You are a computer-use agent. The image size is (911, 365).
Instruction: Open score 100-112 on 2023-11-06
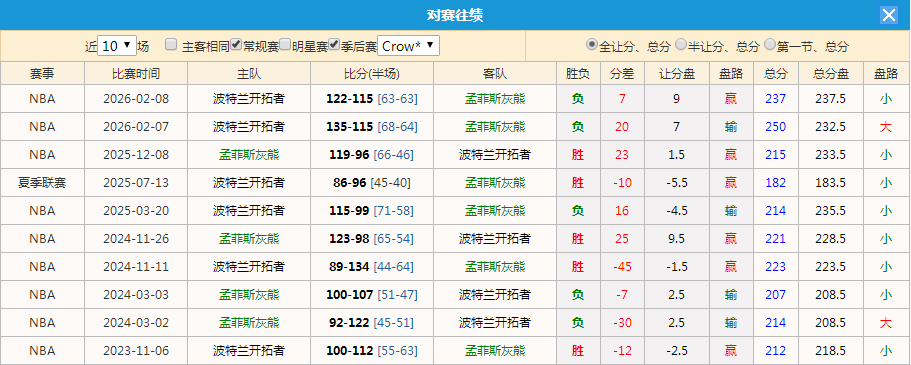pyautogui.click(x=349, y=350)
